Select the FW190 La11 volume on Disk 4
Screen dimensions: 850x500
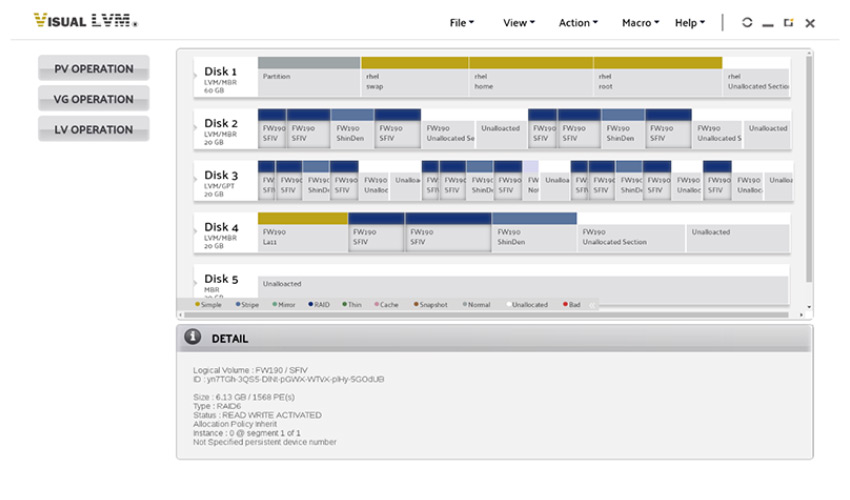click(302, 235)
